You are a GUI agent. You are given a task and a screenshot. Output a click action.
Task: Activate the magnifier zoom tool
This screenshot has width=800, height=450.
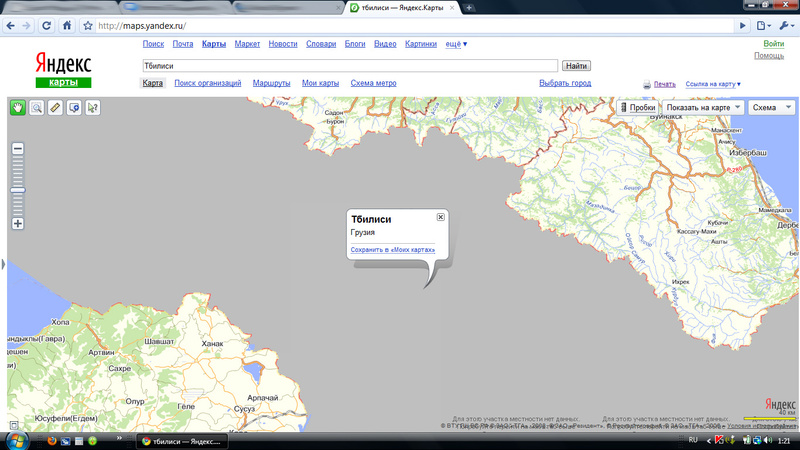[x=36, y=108]
